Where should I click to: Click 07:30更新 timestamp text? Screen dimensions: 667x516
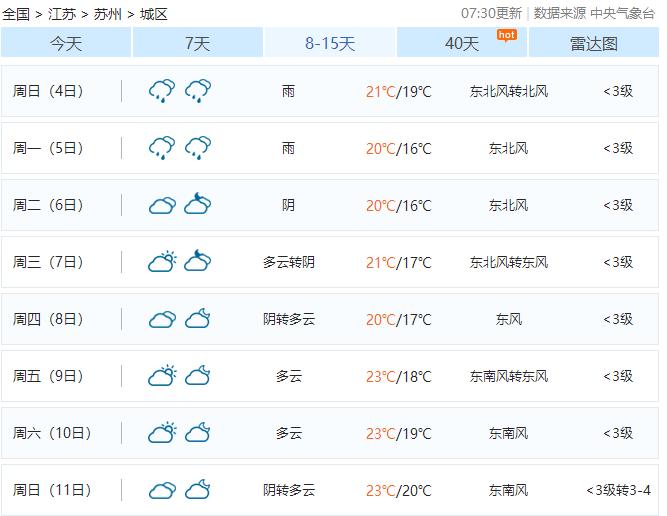[x=491, y=13]
